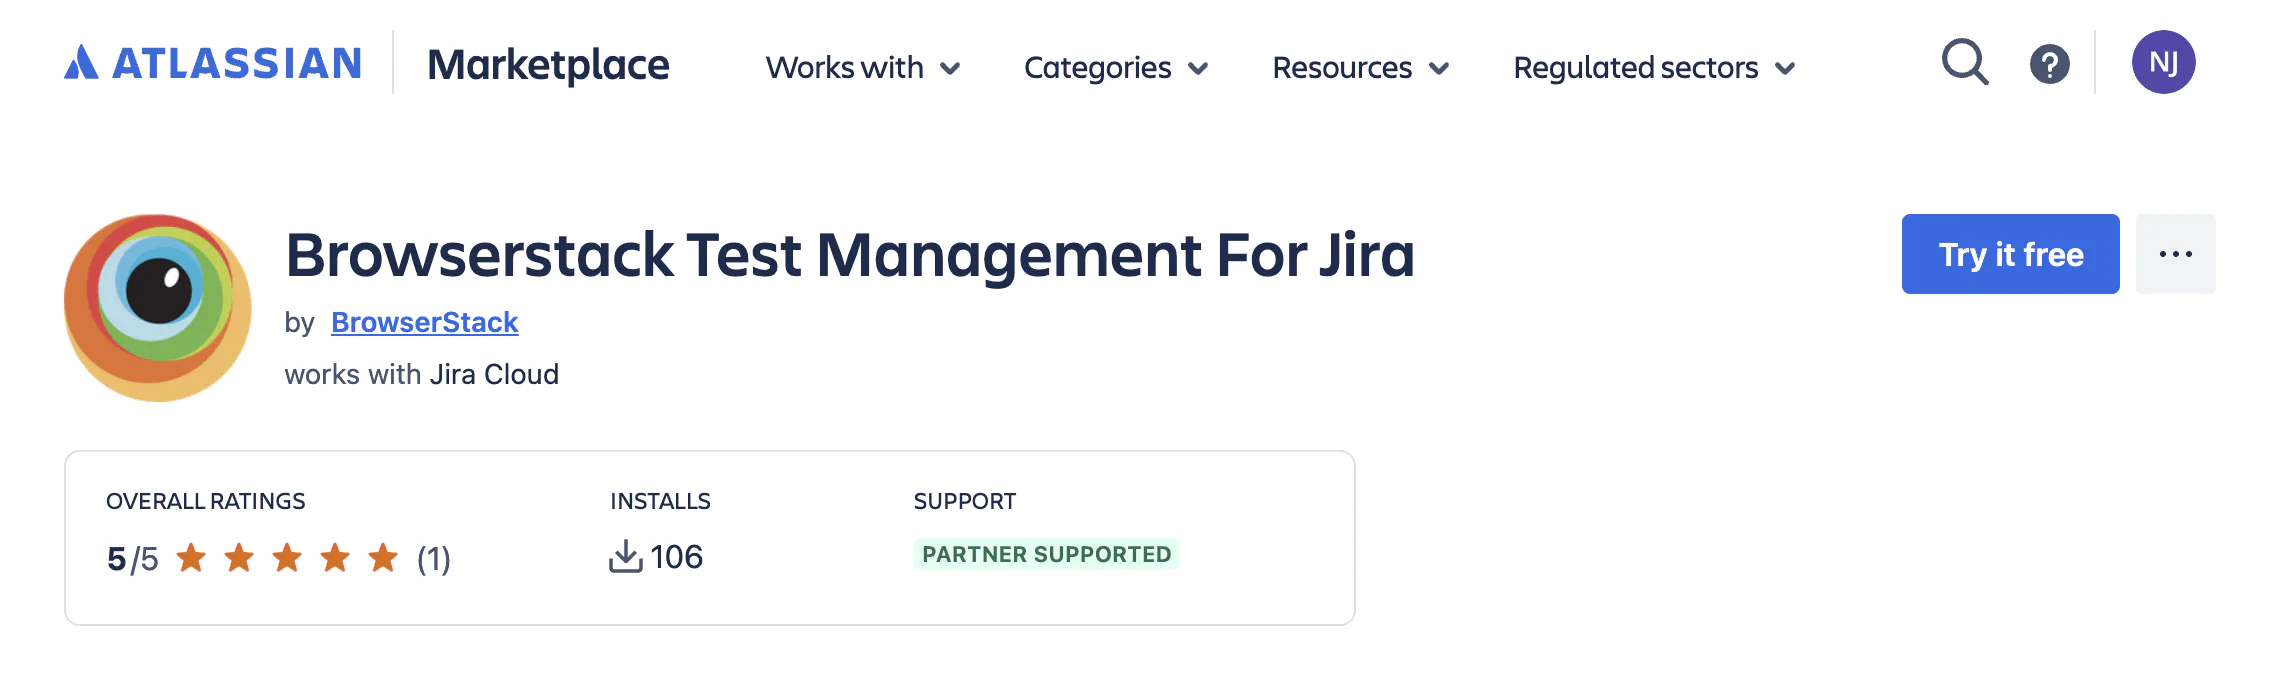Click the search magnifier icon
Image resolution: width=2274 pixels, height=698 pixels.
click(1965, 63)
